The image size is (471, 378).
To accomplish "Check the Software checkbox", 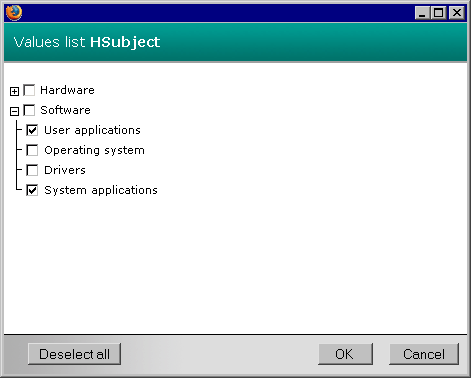I will pos(29,110).
